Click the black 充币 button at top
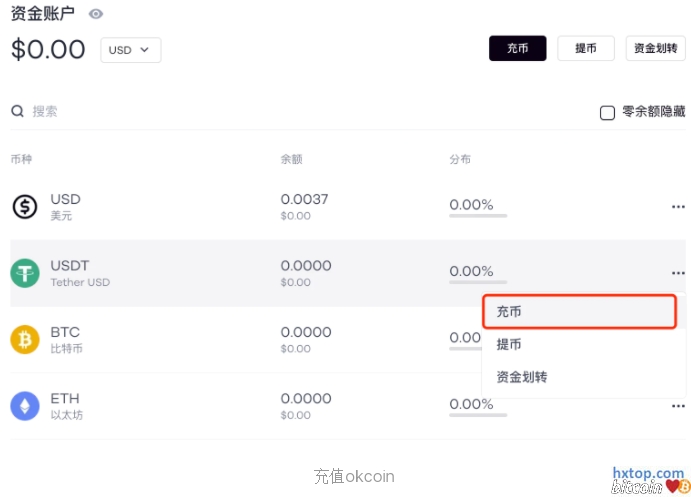The image size is (691, 497). pyautogui.click(x=517, y=48)
